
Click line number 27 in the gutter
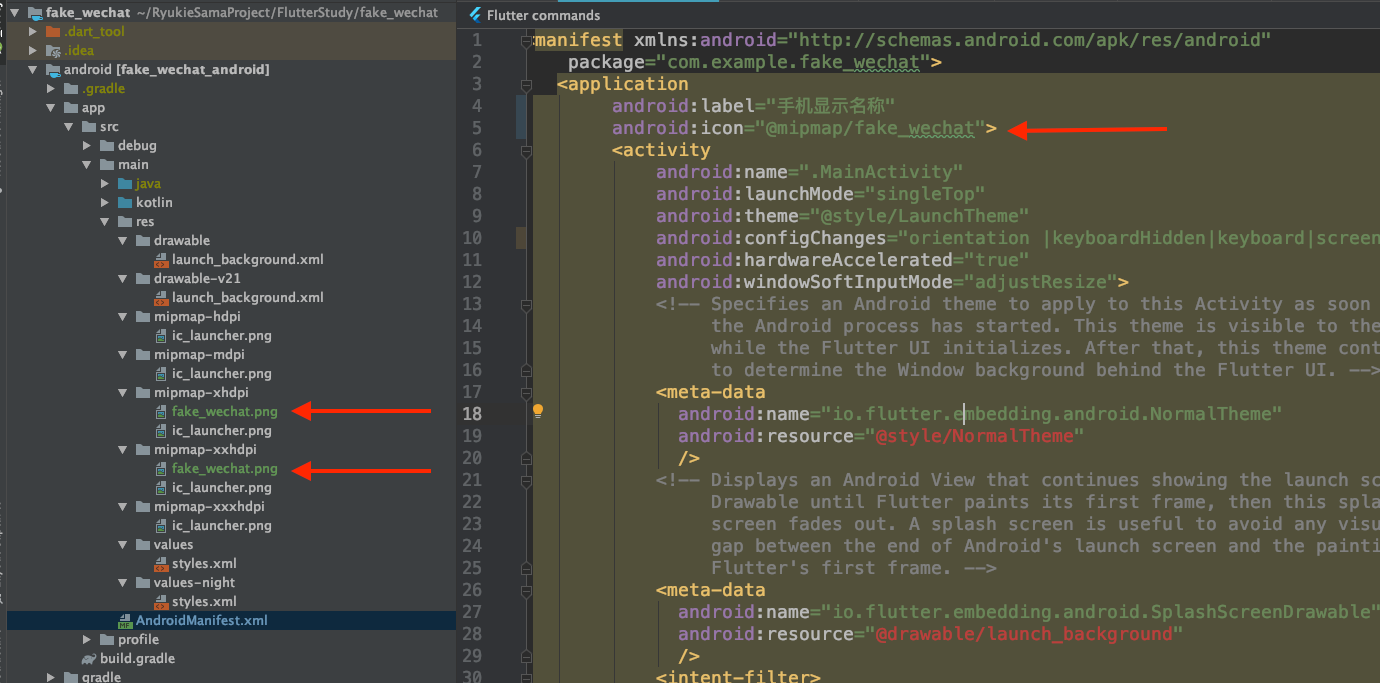pyautogui.click(x=472, y=612)
